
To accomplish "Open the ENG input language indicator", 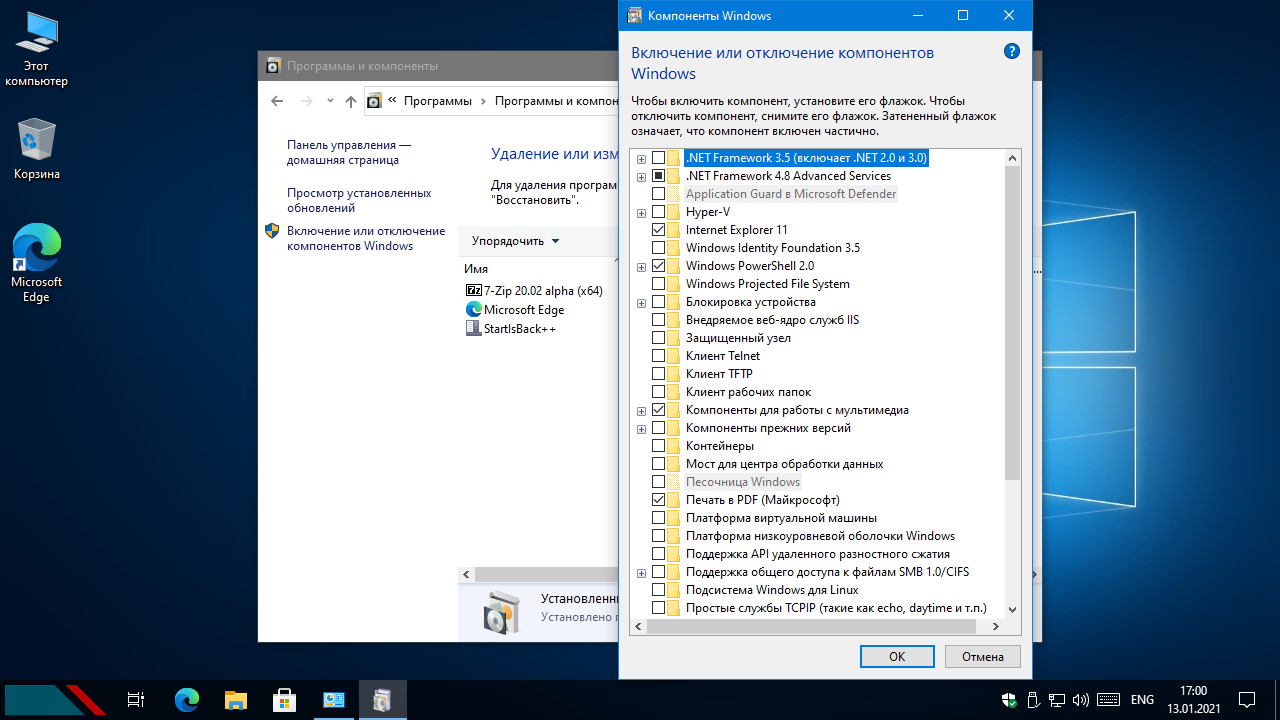I will (x=1142, y=700).
